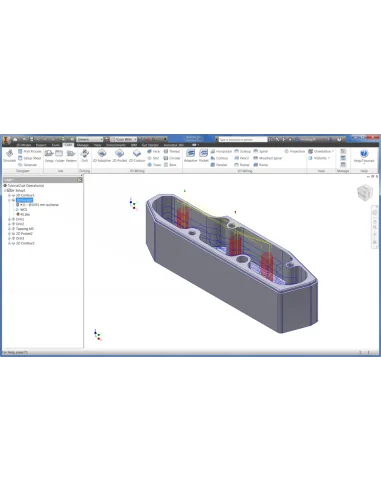Image resolution: width=381 pixels, height=492 pixels.
Task: Click the Post Process button
Action: 30,151
